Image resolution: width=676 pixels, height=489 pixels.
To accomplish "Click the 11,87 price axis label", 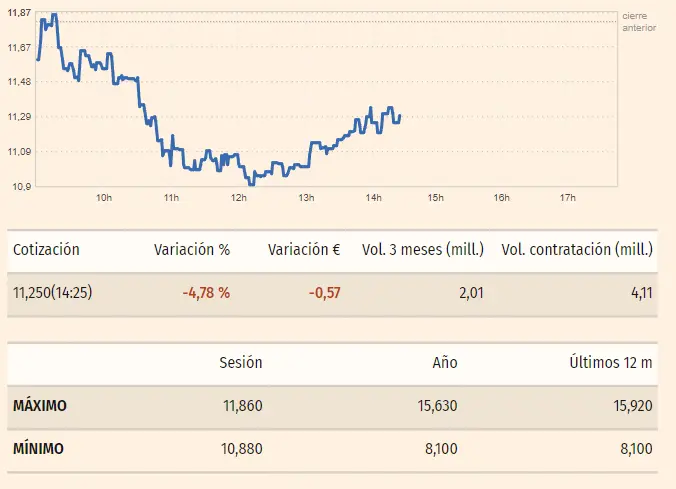I will tap(20, 12).
